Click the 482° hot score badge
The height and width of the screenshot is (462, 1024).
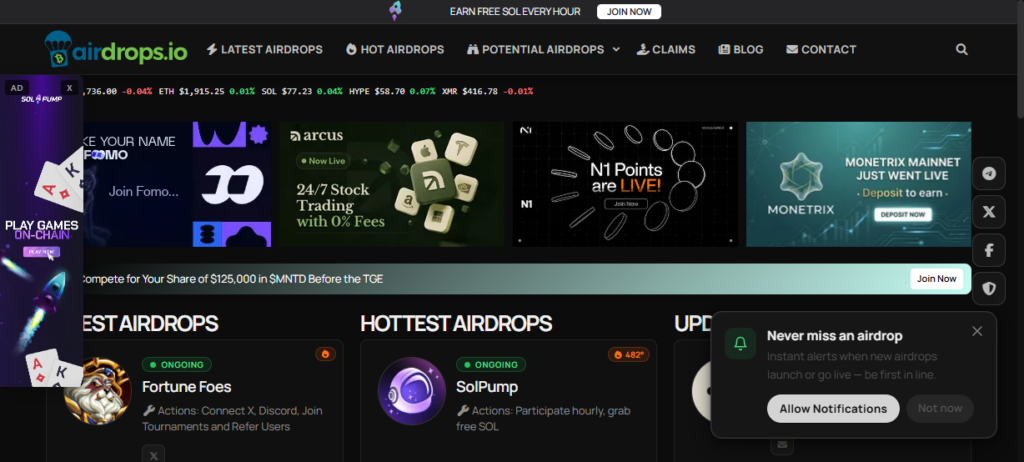(x=628, y=354)
